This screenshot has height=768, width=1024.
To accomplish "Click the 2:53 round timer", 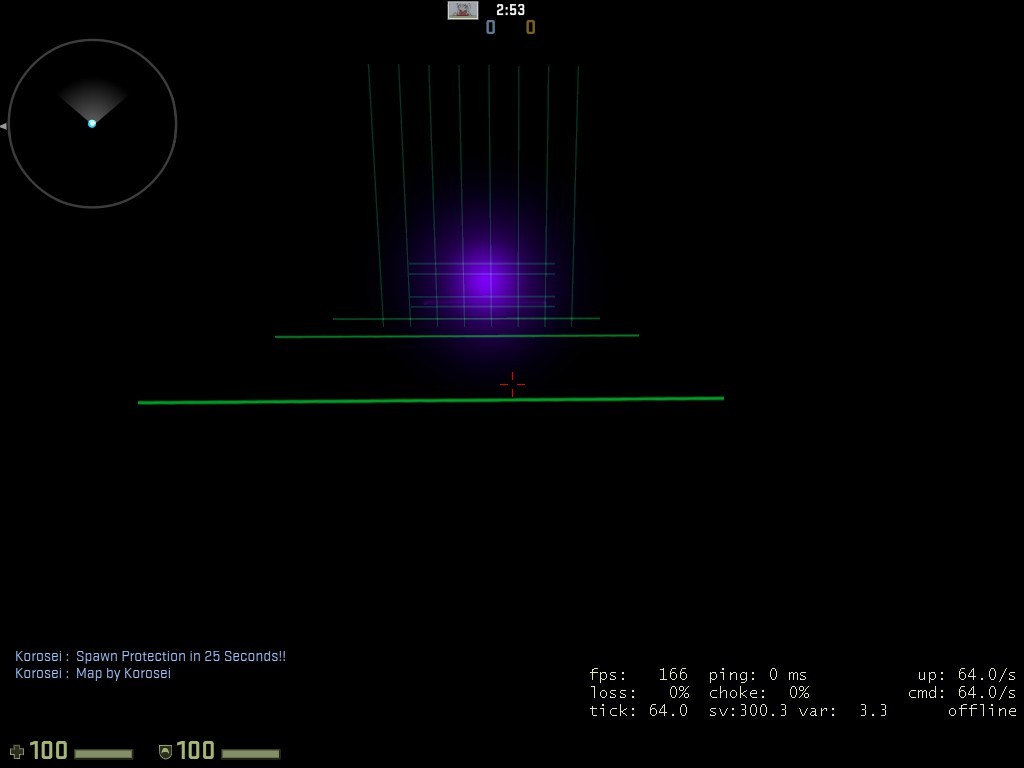I will (x=510, y=10).
